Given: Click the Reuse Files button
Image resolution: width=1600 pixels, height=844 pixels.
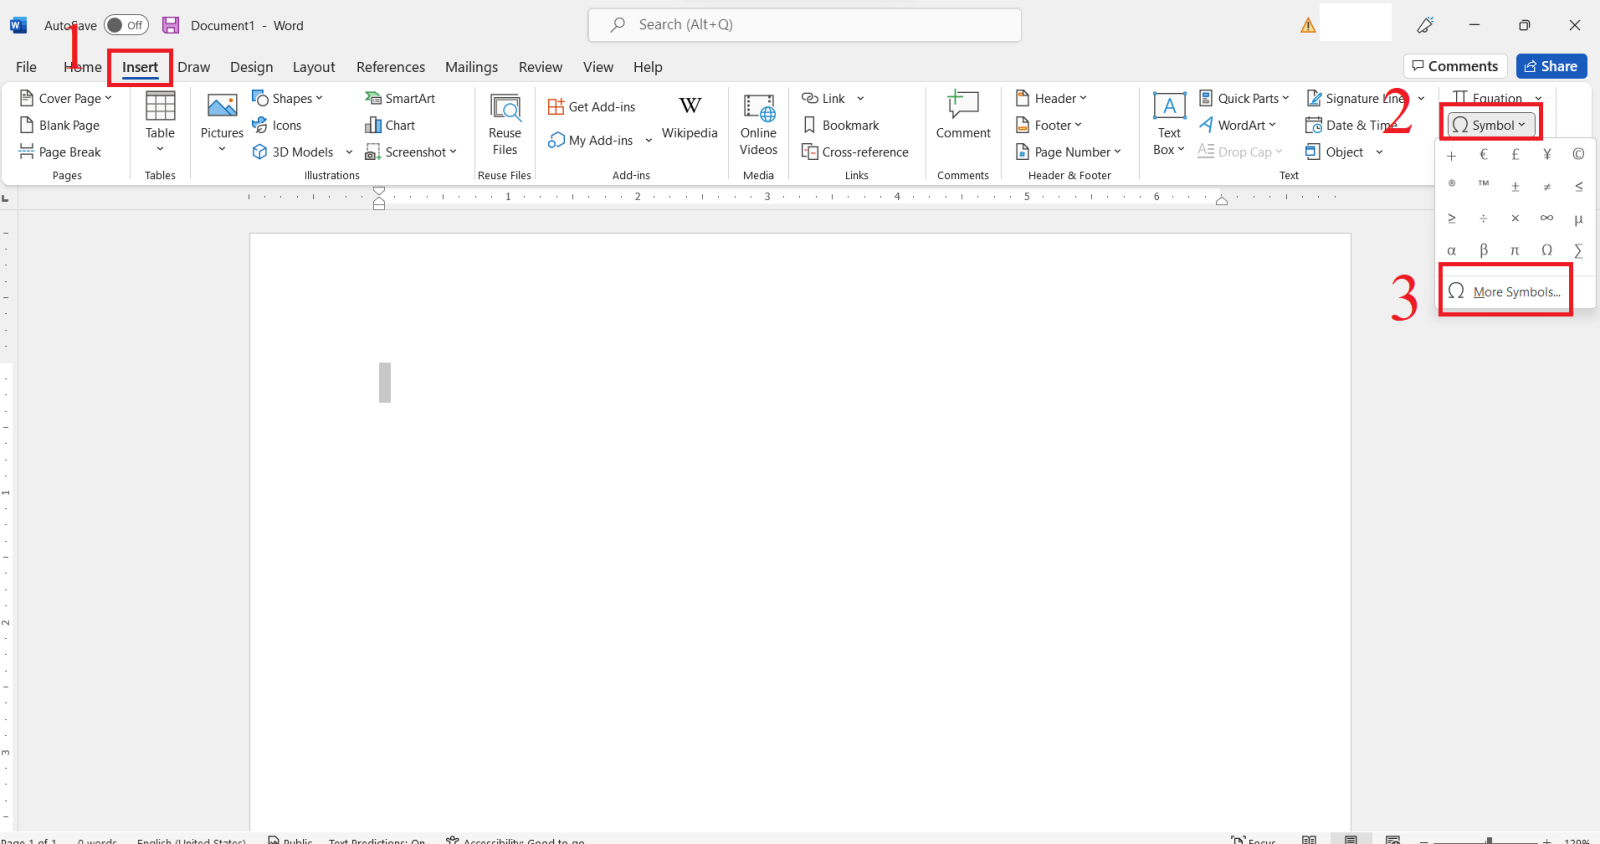Looking at the screenshot, I should [505, 124].
